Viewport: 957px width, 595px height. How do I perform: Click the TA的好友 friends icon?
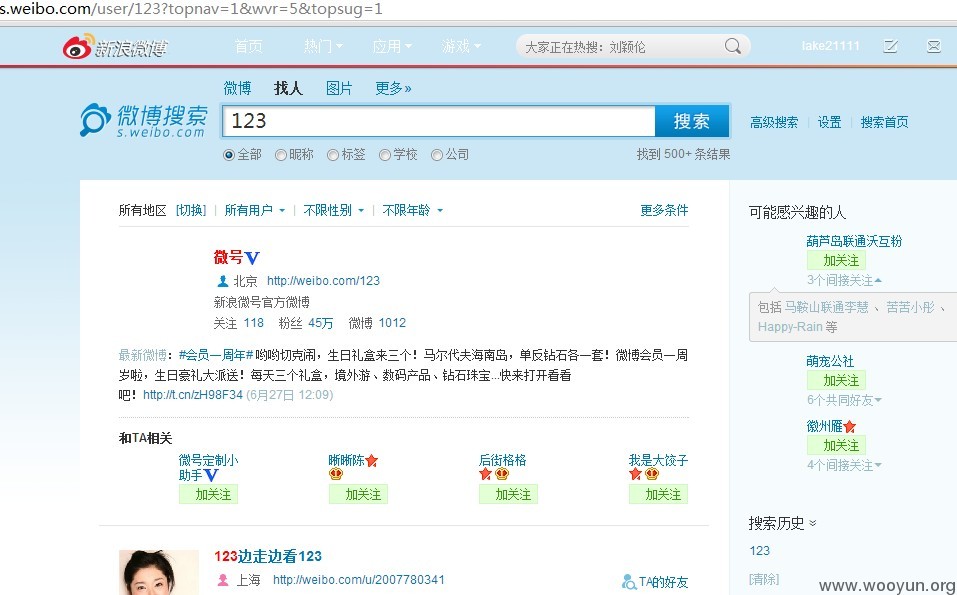tap(629, 582)
